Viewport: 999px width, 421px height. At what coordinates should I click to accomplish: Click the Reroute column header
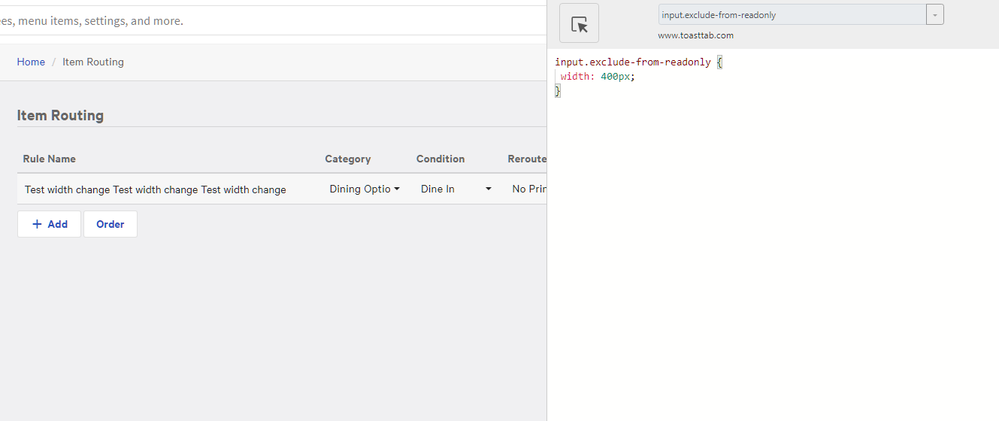[526, 159]
